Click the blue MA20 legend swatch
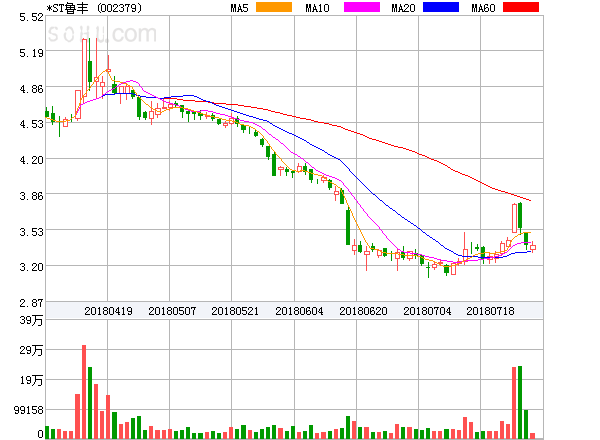This screenshot has height=440, width=600. [x=441, y=7]
